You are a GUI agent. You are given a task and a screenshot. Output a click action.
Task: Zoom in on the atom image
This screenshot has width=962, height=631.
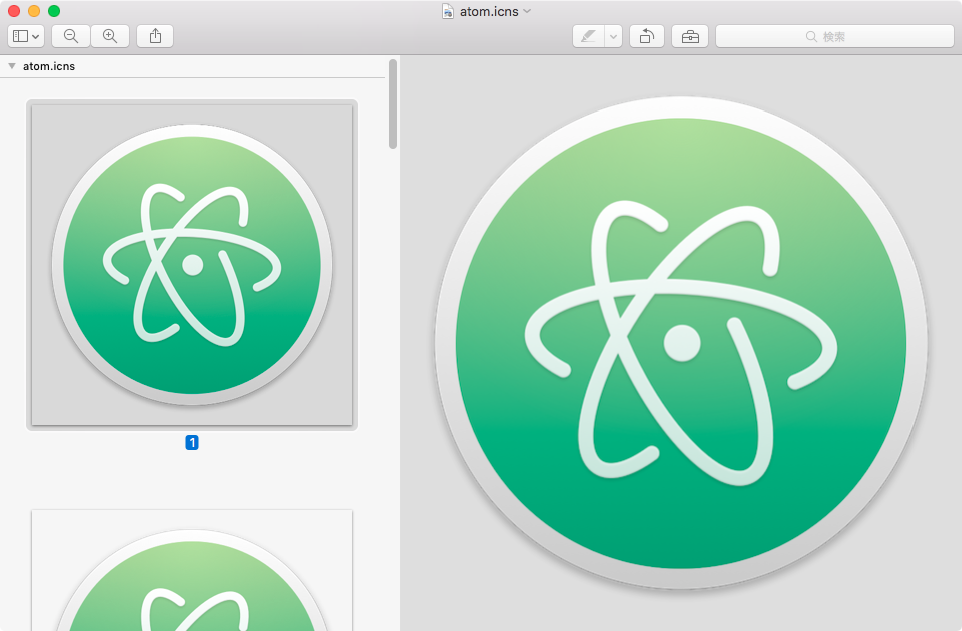pos(110,36)
